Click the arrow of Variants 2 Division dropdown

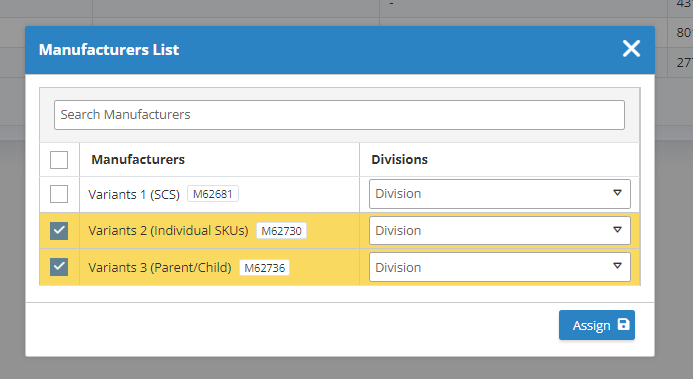tap(617, 230)
